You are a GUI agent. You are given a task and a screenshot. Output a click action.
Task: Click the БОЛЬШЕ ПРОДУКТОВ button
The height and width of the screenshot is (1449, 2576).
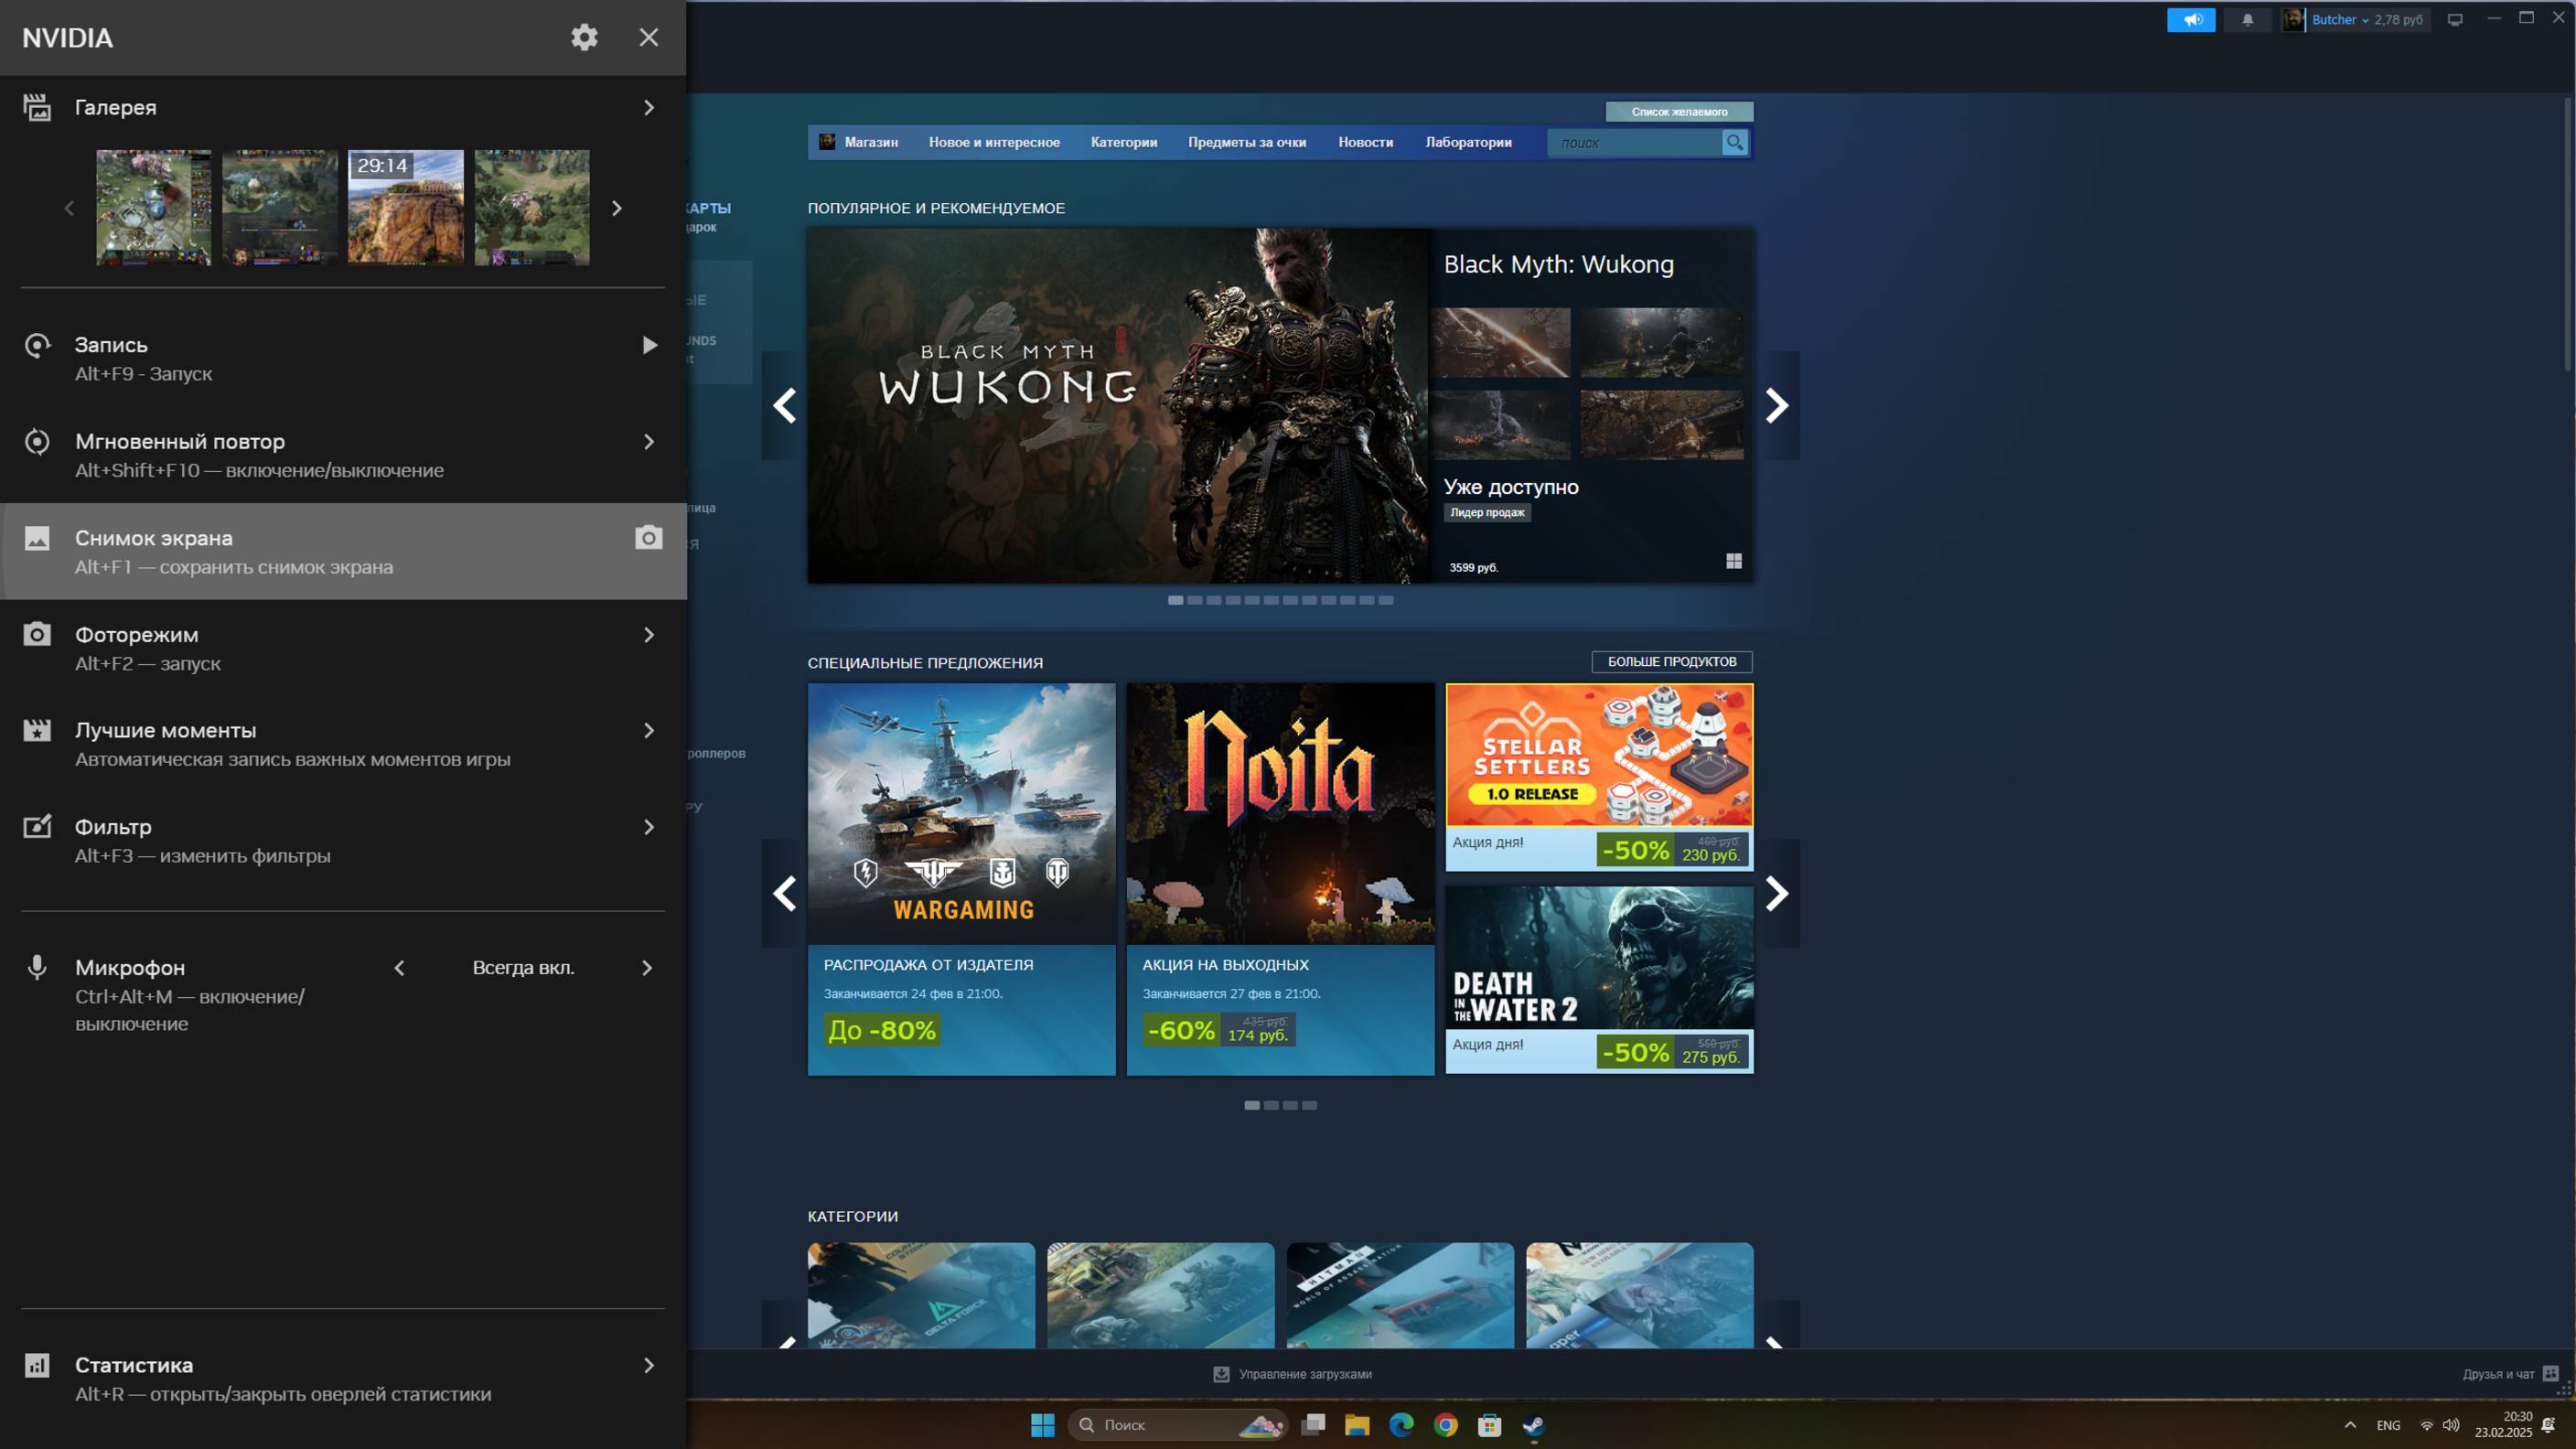coord(1671,661)
